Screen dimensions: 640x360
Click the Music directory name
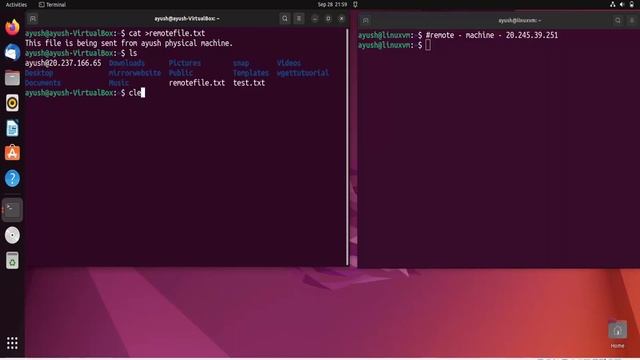(x=119, y=83)
